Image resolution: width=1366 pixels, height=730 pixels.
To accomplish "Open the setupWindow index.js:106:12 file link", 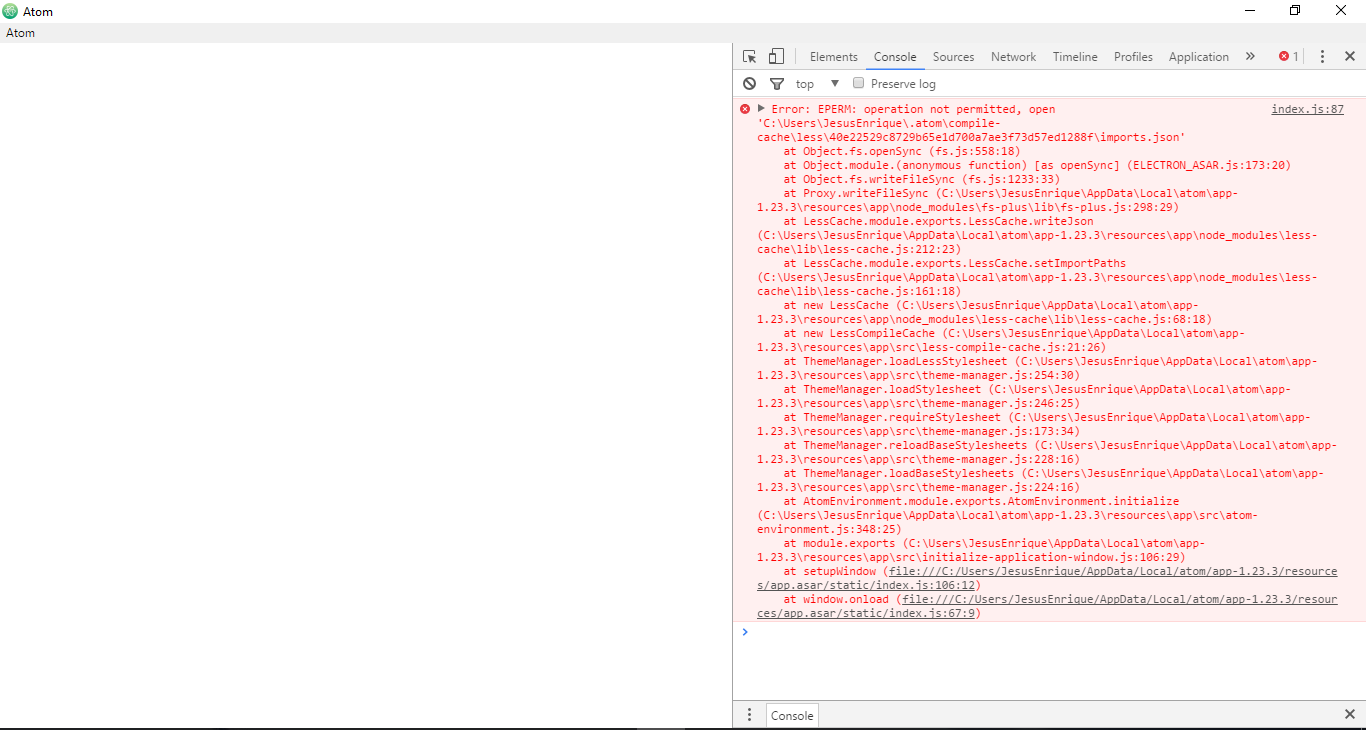I will pyautogui.click(x=1046, y=579).
